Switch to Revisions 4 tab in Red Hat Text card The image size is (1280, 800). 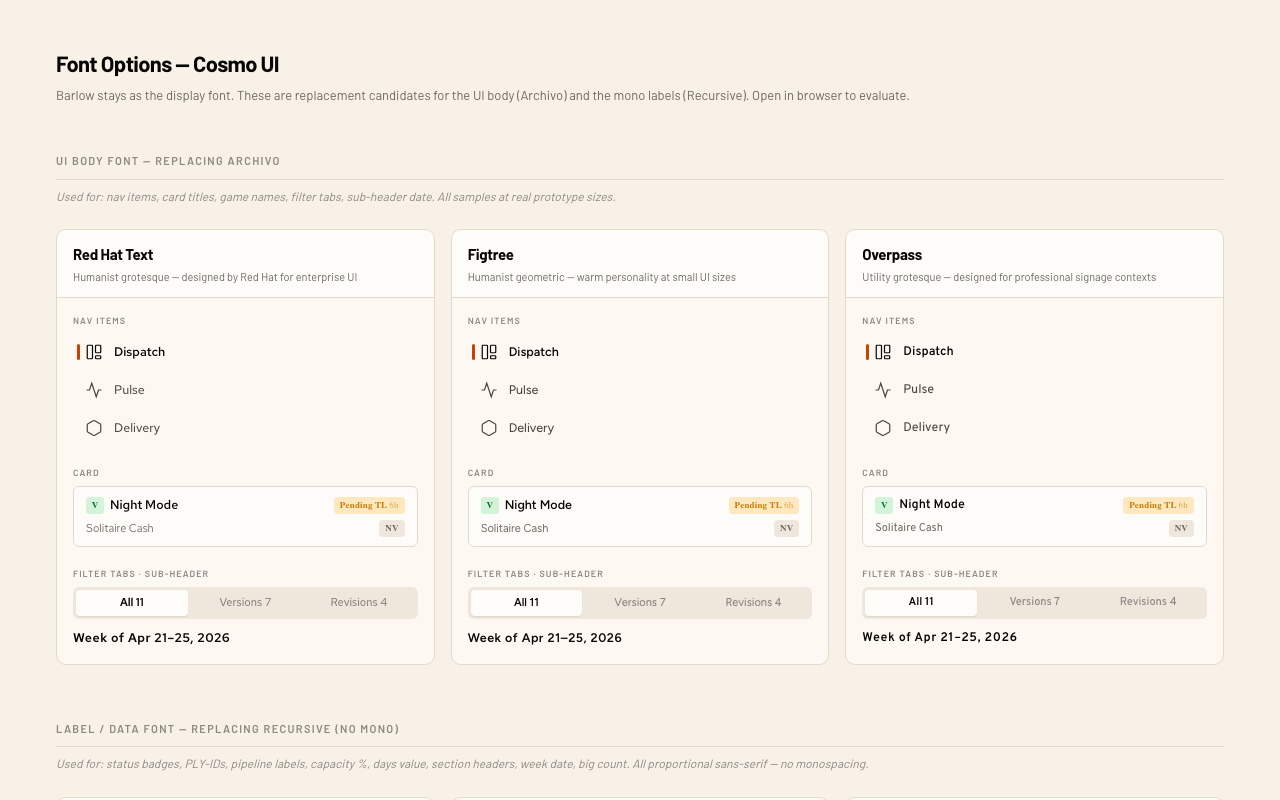[x=359, y=603]
